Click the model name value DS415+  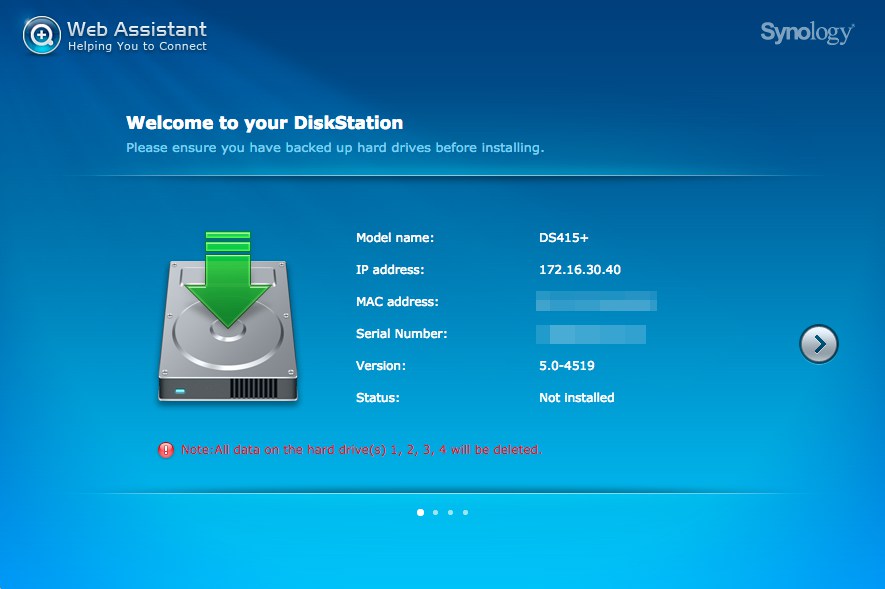563,238
